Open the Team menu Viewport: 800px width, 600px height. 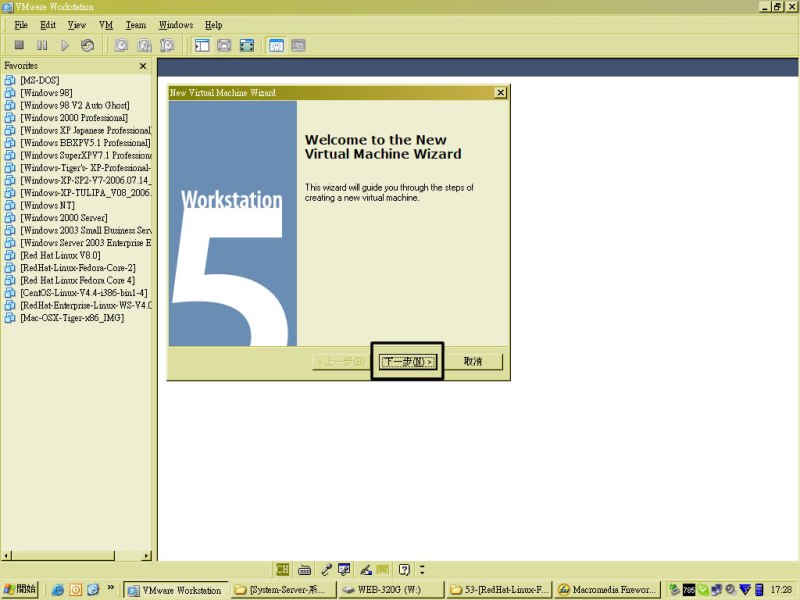[x=135, y=25]
